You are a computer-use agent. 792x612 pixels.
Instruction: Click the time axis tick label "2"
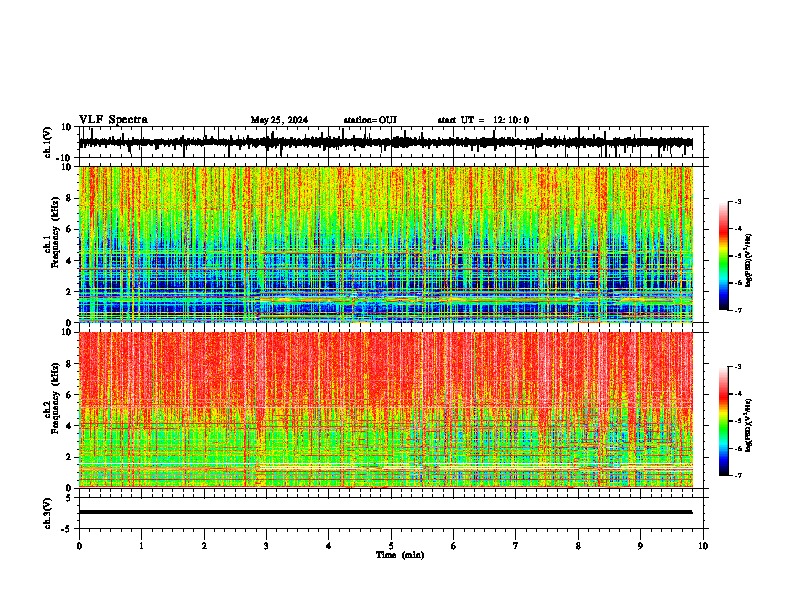[204, 546]
